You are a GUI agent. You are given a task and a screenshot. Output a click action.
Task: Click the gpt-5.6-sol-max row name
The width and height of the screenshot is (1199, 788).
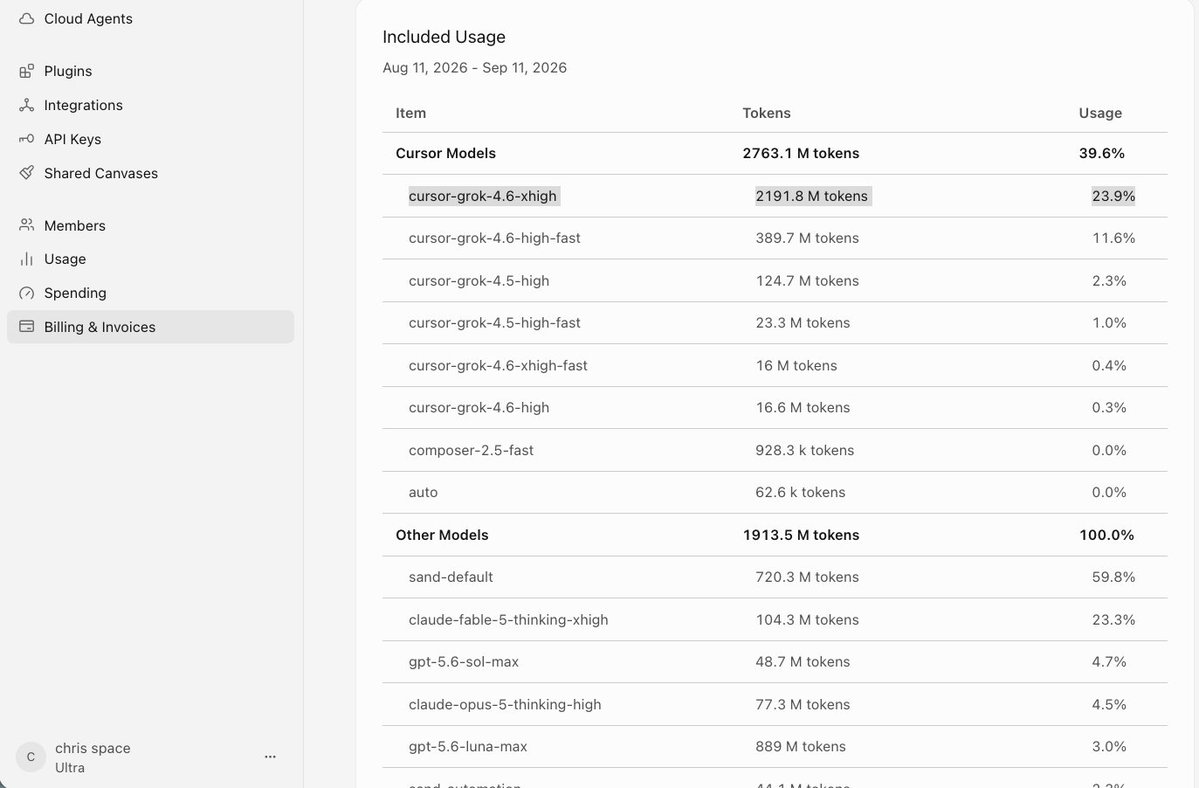pos(463,662)
